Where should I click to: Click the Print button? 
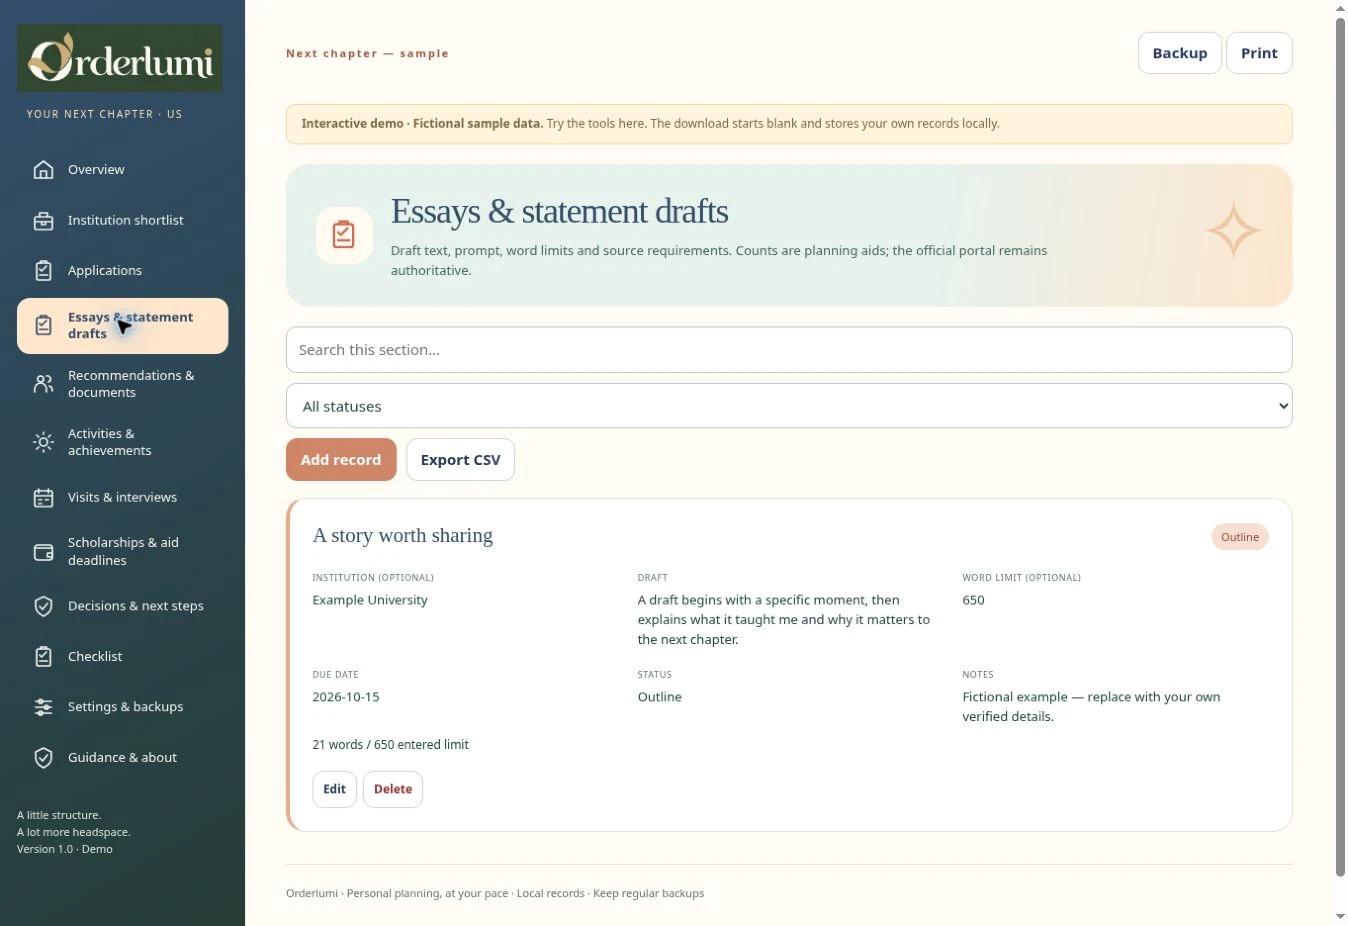(1259, 53)
